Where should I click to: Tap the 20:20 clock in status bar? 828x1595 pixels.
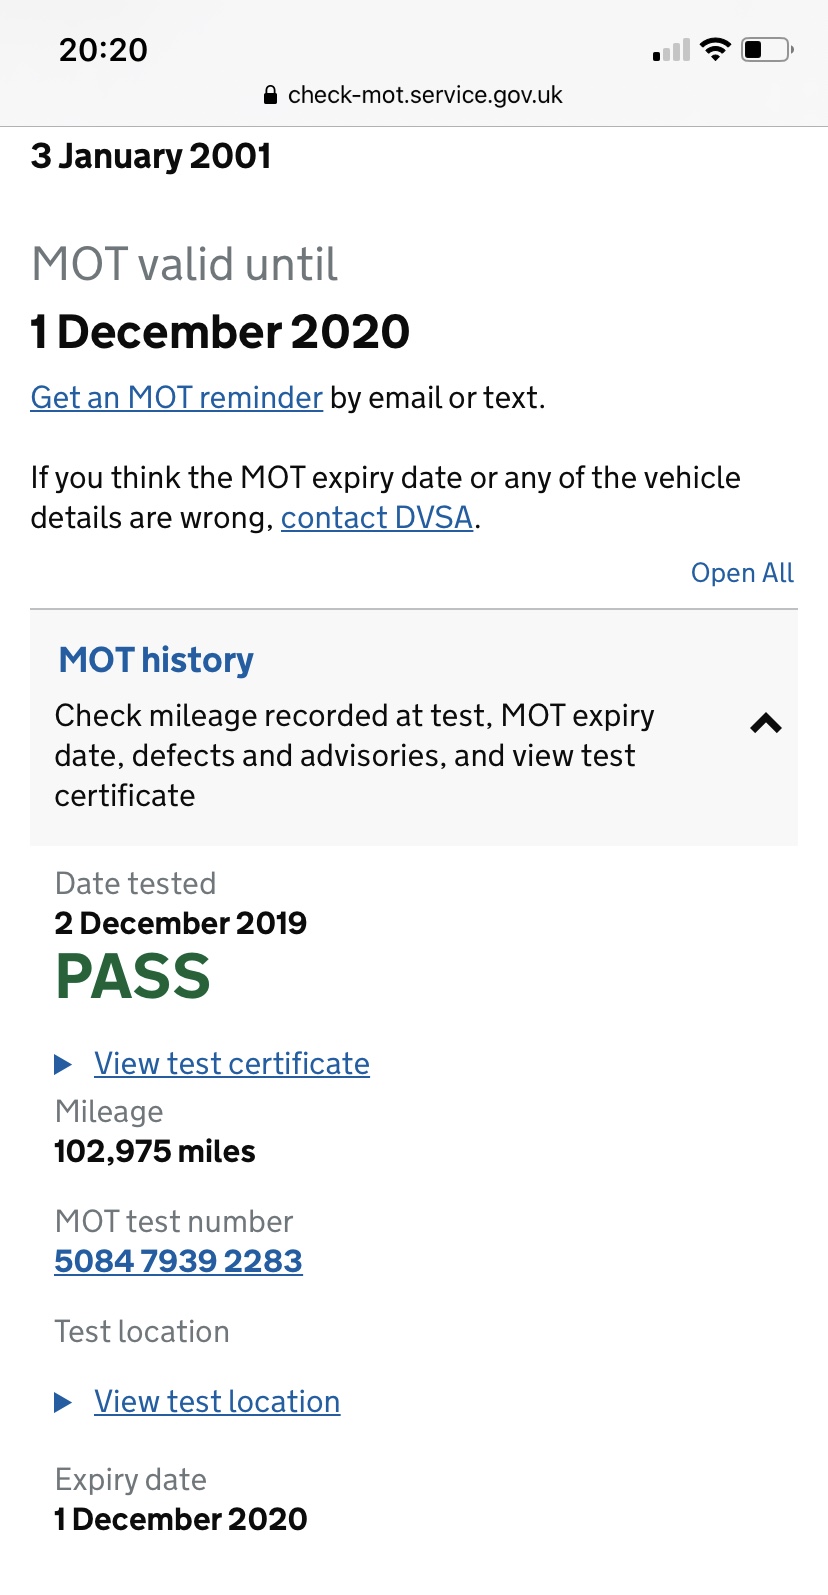103,50
